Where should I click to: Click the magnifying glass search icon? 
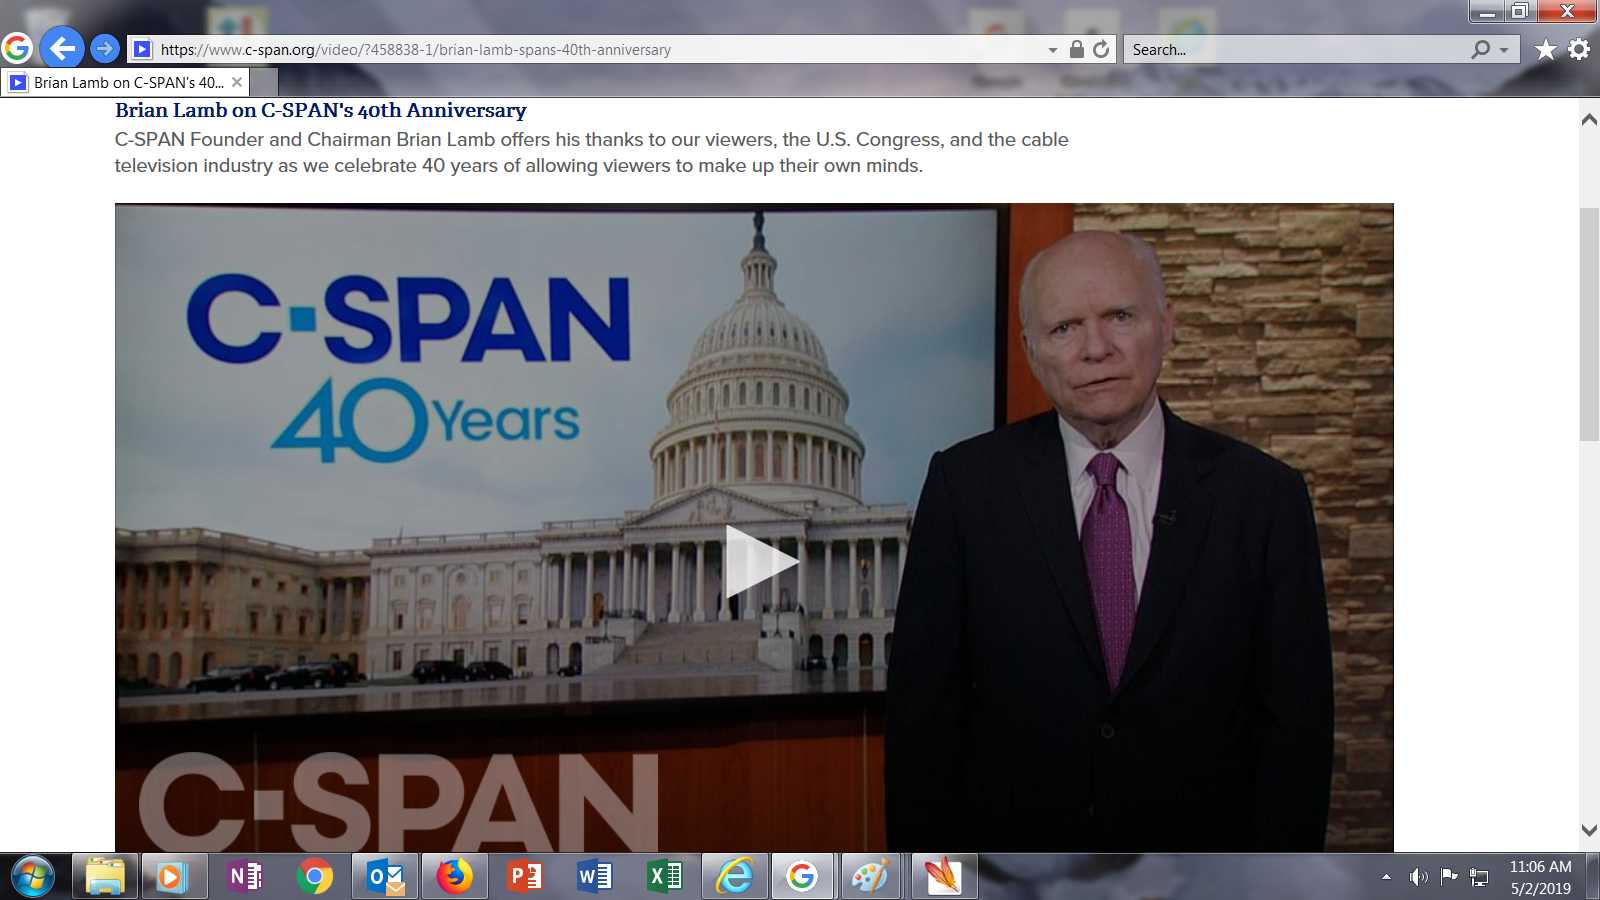coord(1481,49)
